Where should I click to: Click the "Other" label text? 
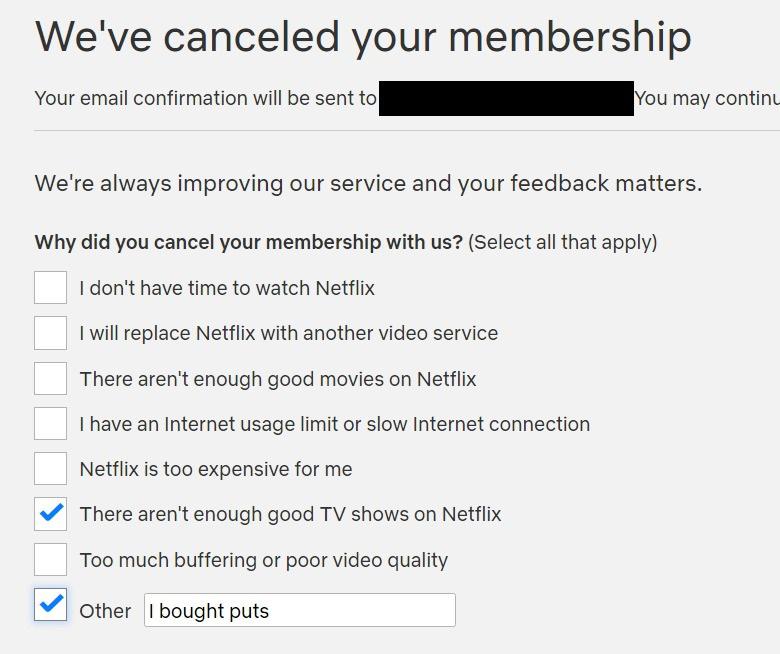105,611
